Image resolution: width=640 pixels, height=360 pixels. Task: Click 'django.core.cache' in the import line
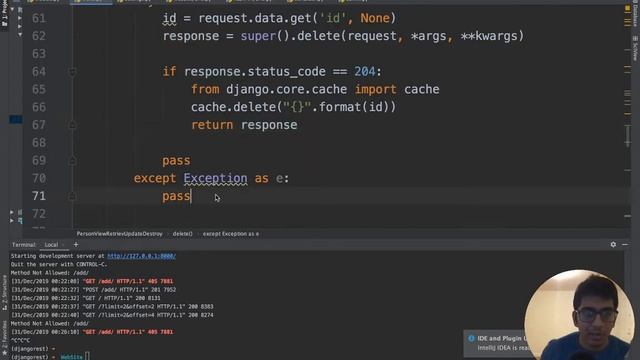point(287,89)
